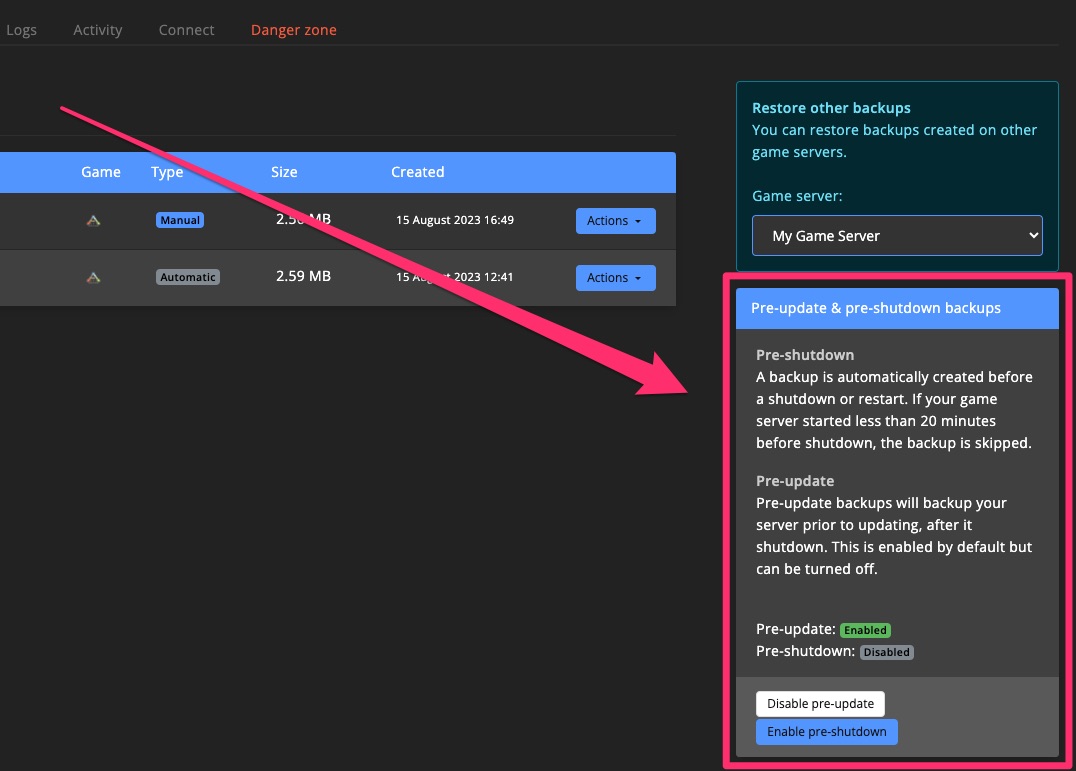Click the Enabled badge next to Pre-update

click(865, 630)
